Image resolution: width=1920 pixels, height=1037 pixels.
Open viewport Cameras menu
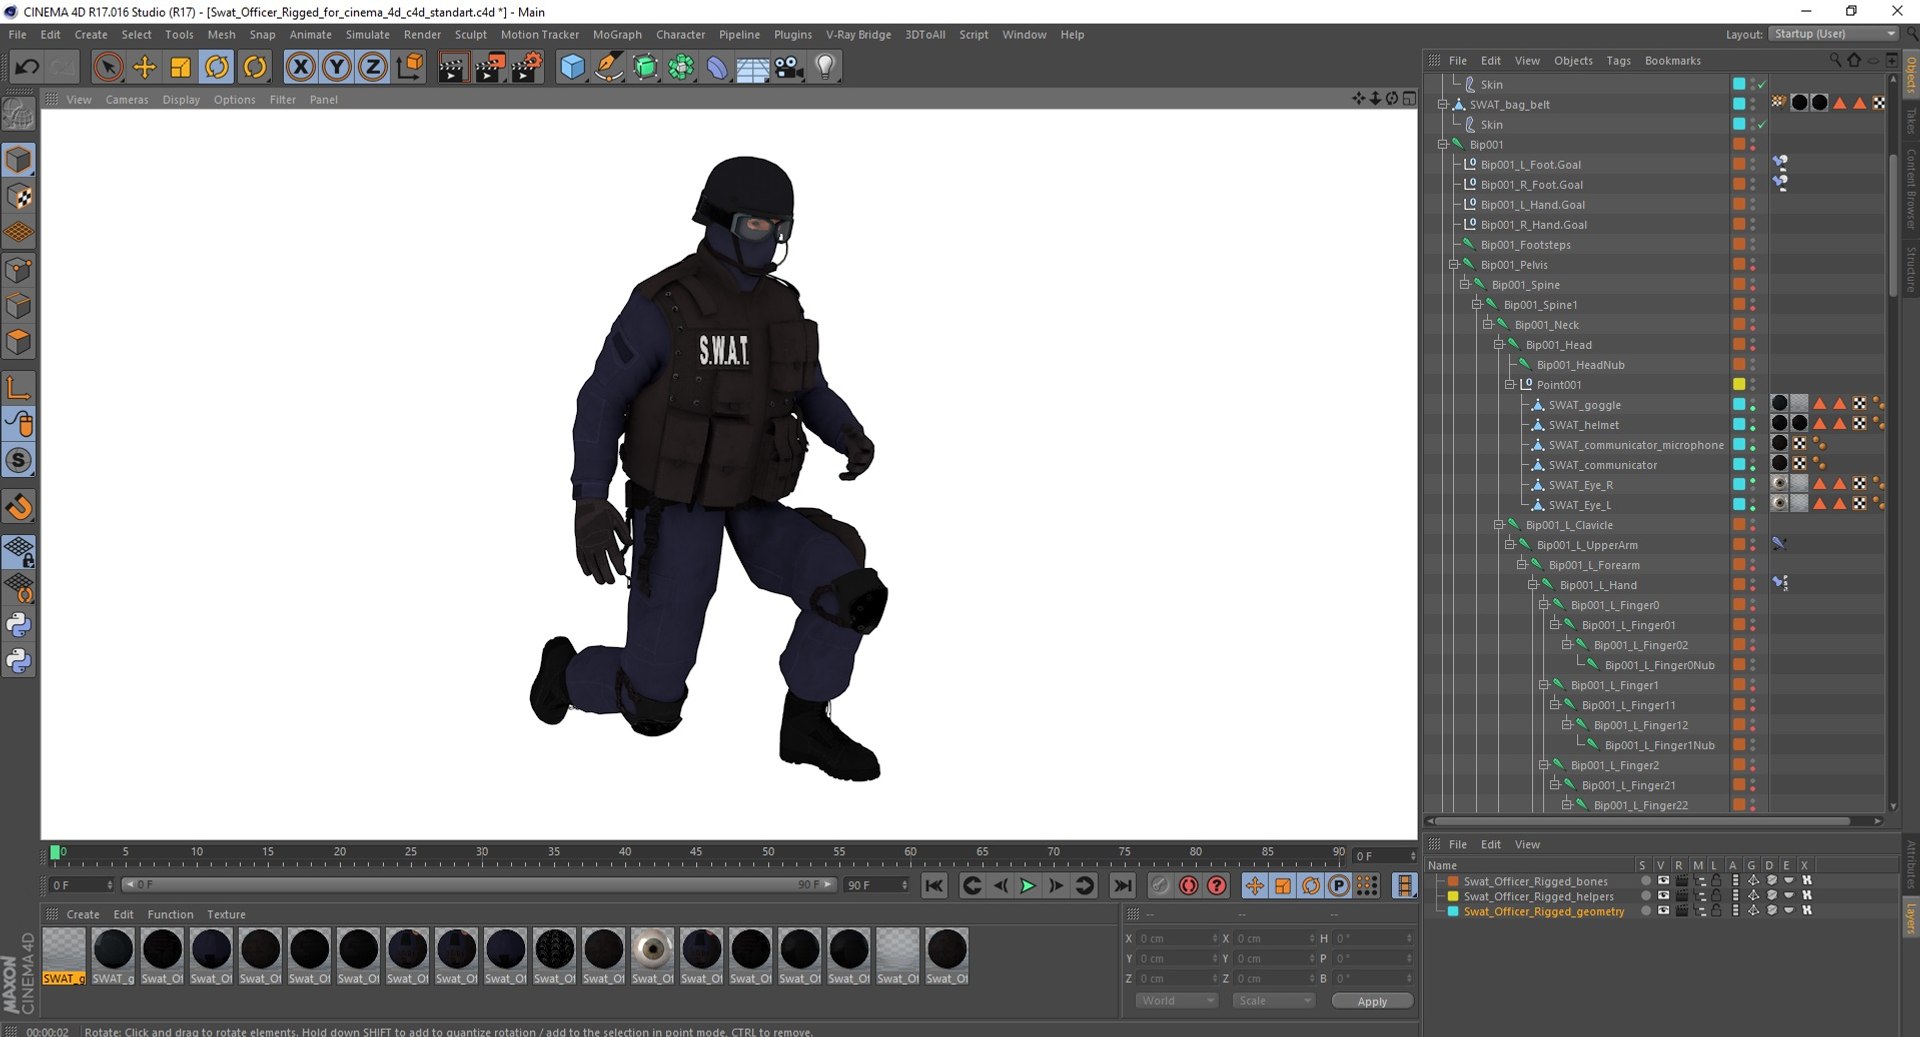(127, 100)
